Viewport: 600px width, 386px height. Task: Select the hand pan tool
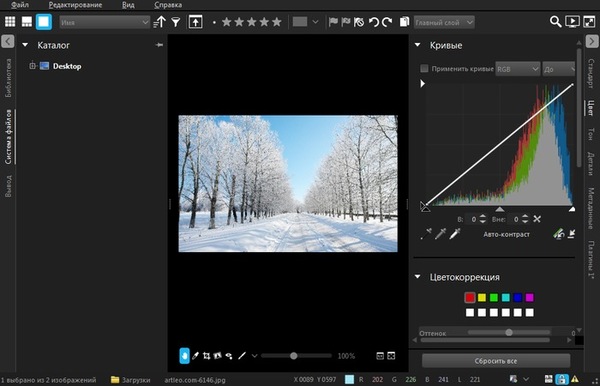[184, 356]
